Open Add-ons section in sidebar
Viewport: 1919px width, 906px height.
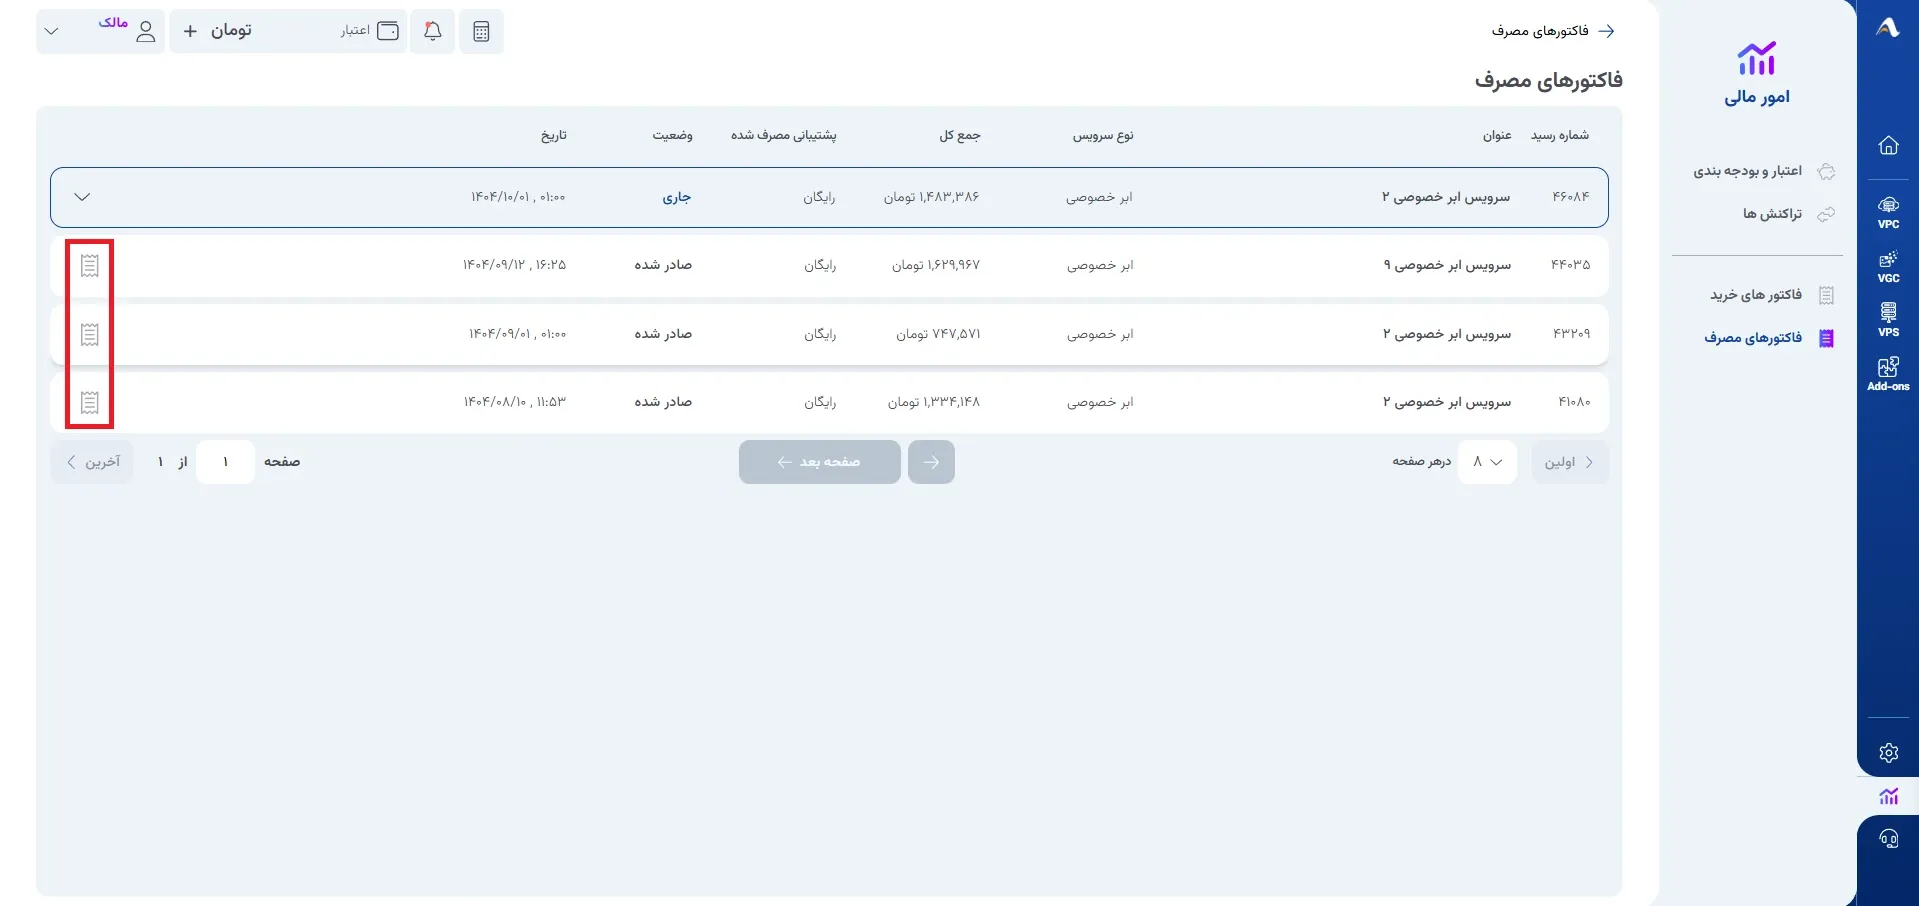1888,374
